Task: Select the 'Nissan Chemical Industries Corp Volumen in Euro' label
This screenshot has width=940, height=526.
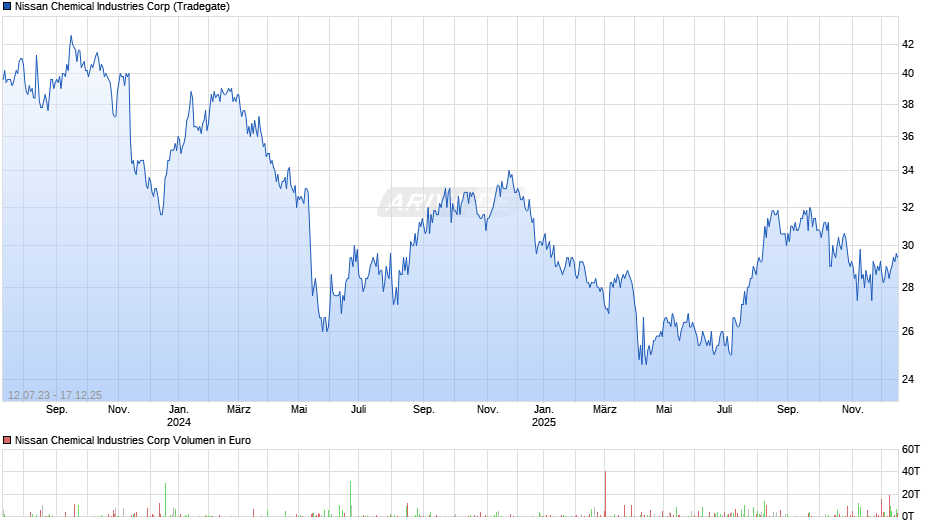Action: pos(132,440)
